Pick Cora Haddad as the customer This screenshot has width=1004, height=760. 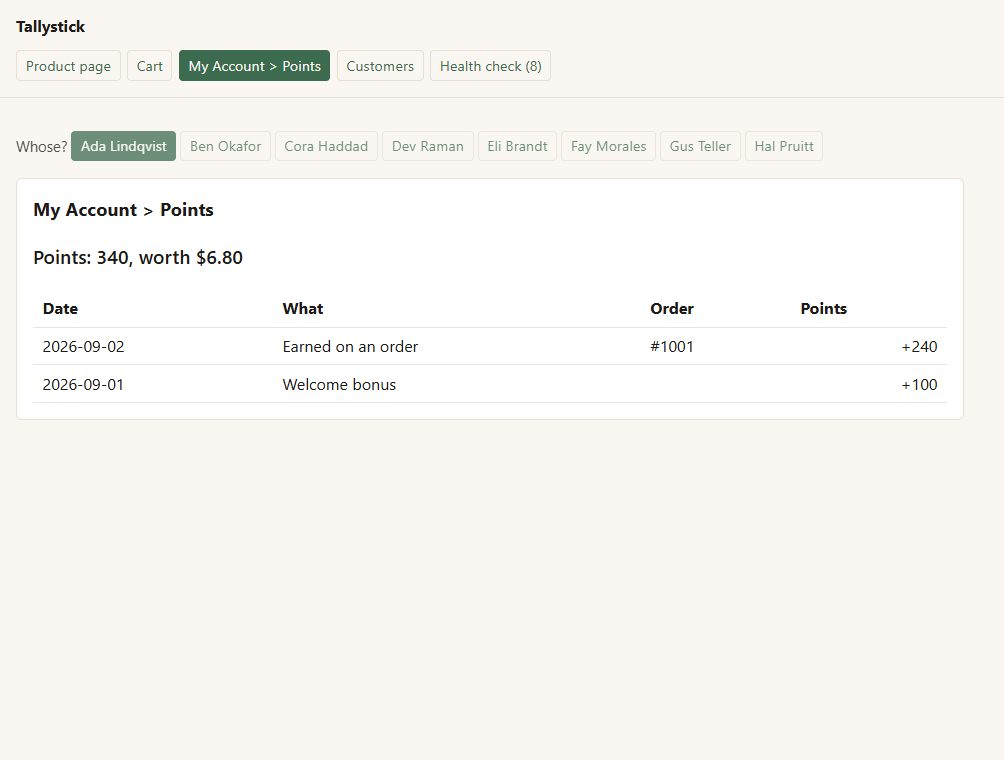click(x=326, y=146)
